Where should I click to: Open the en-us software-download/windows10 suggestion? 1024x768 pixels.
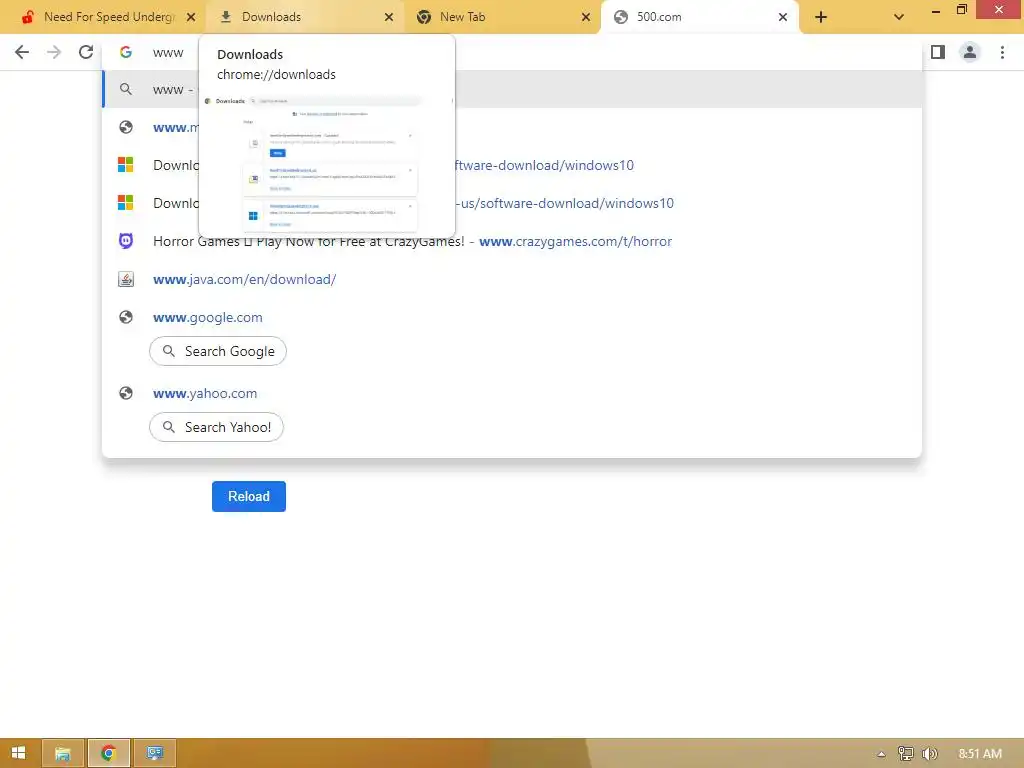pyautogui.click(x=512, y=203)
